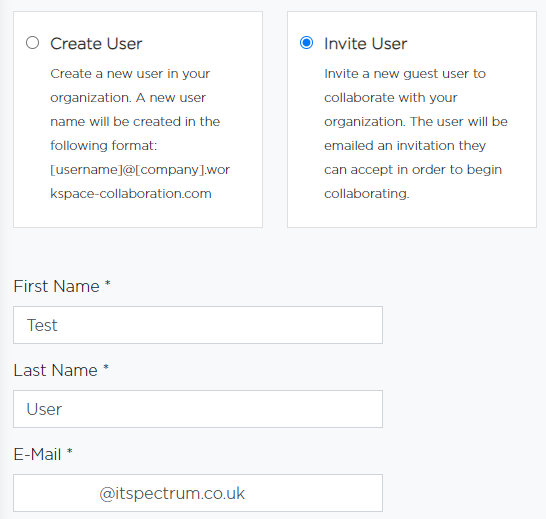Click the Create User description paragraph

[x=140, y=134]
